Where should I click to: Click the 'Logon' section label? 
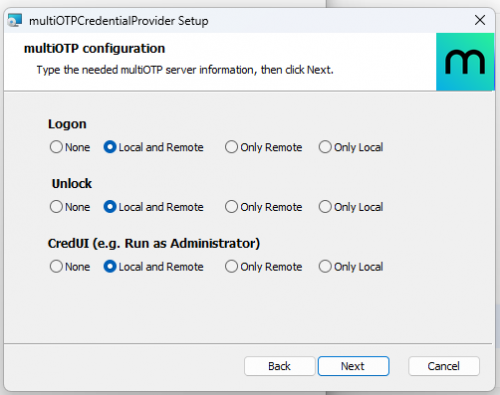(67, 124)
